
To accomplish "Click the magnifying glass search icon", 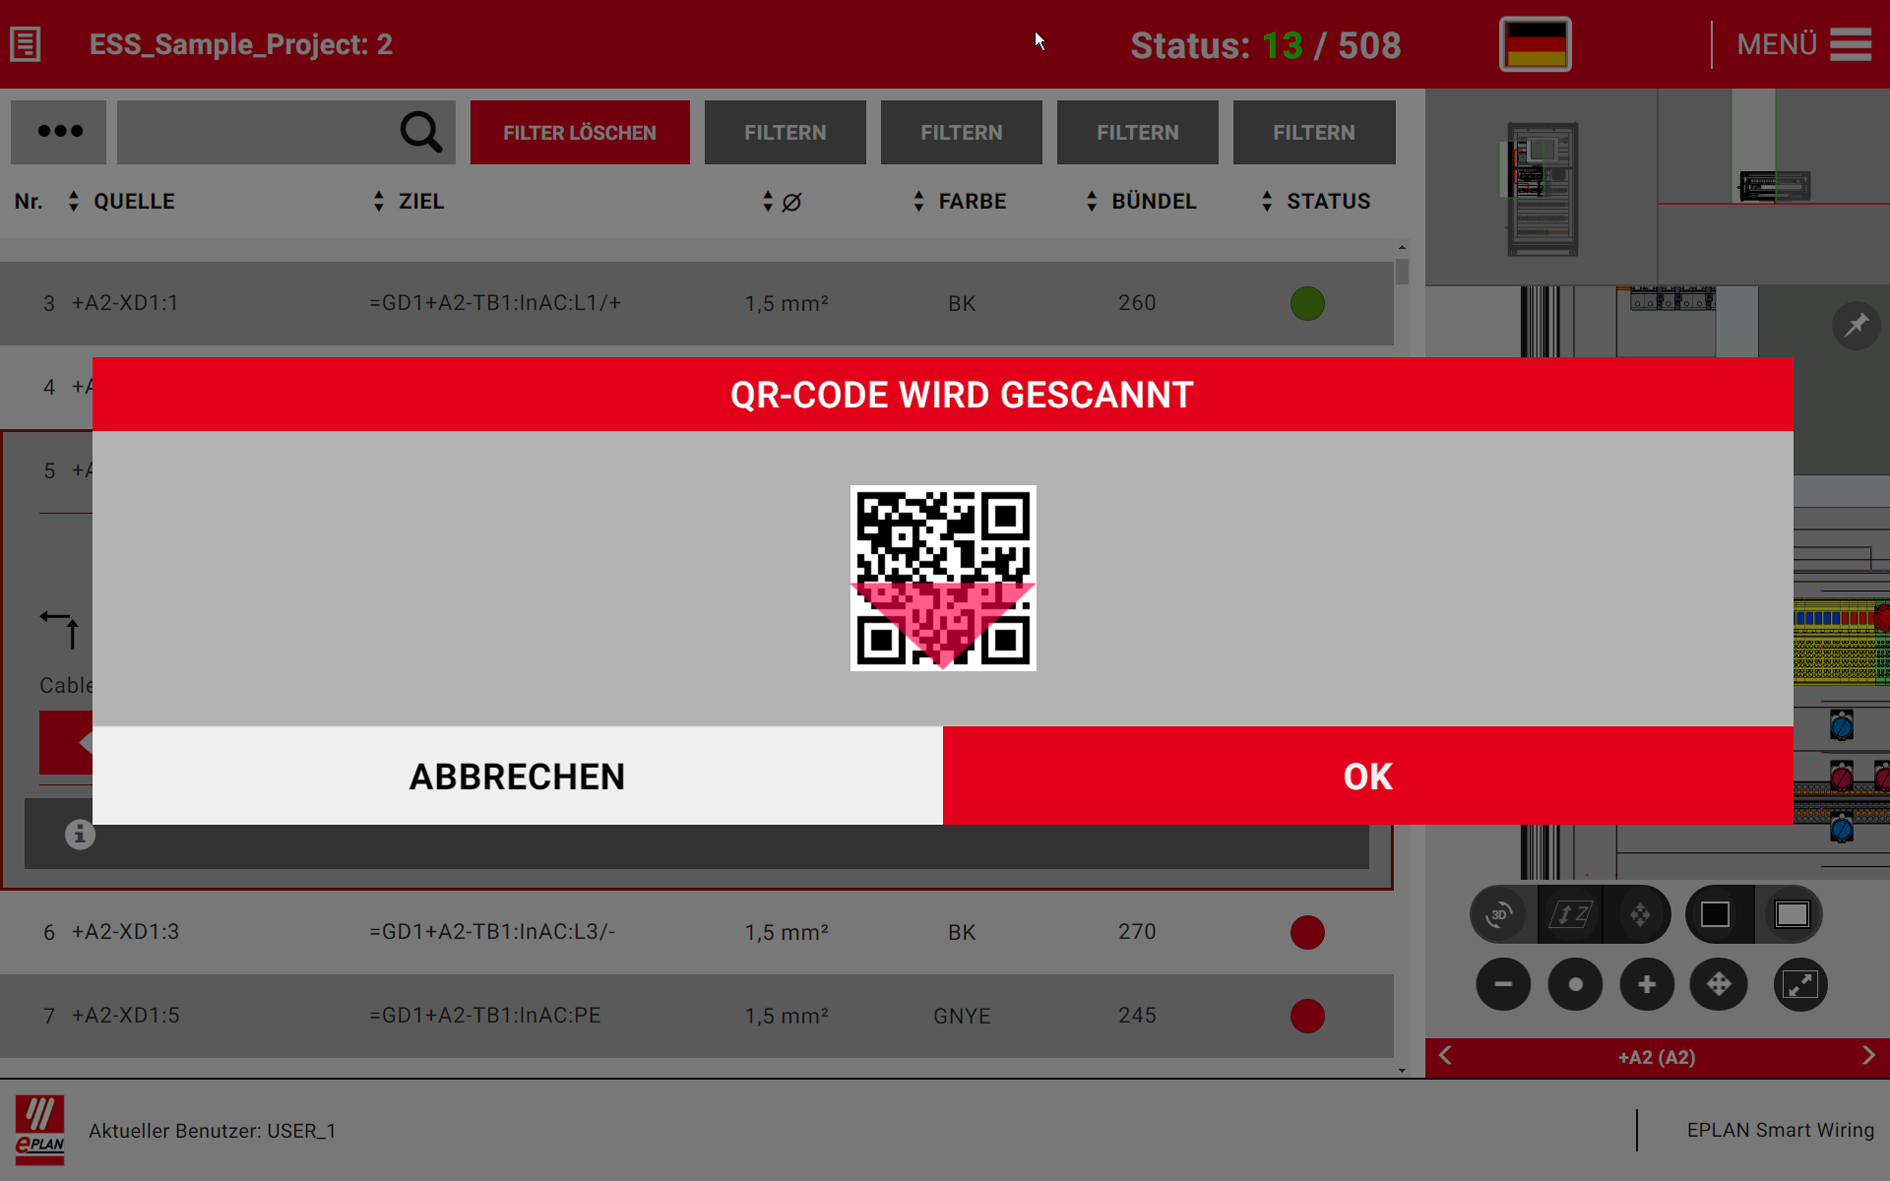I will [421, 132].
